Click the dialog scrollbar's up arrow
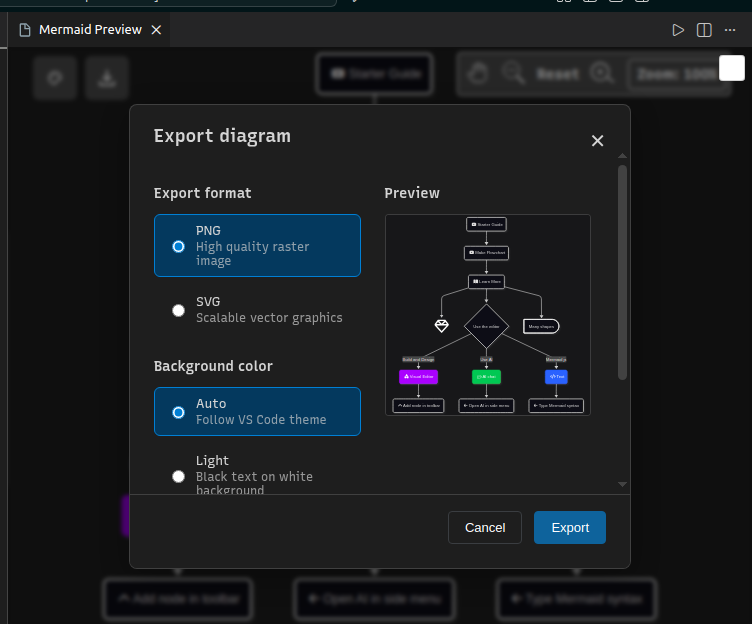 623,156
